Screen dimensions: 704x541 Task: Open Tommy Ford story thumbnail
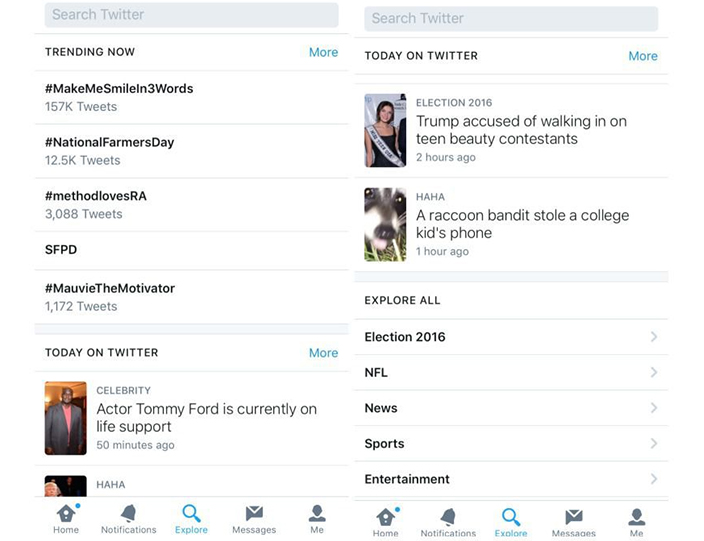tap(66, 418)
